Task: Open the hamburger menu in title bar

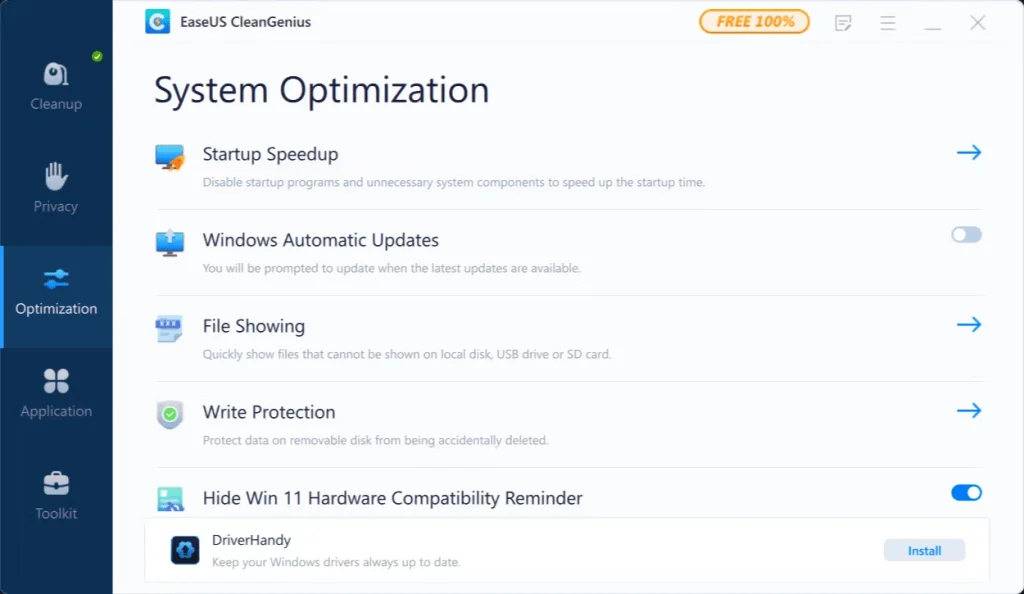Action: [887, 22]
